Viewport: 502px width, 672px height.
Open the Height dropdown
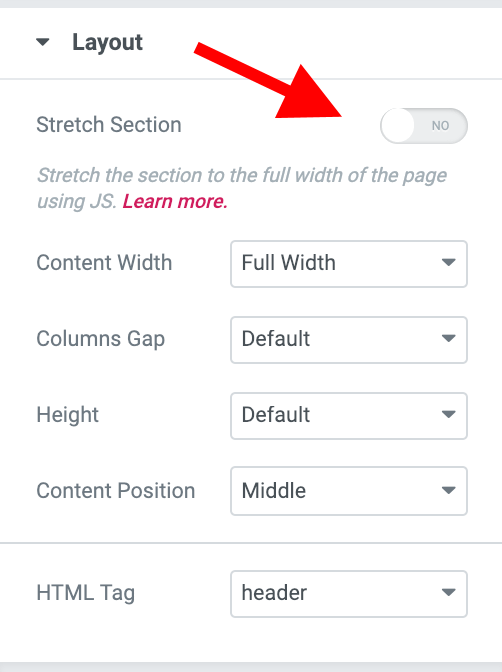point(349,416)
